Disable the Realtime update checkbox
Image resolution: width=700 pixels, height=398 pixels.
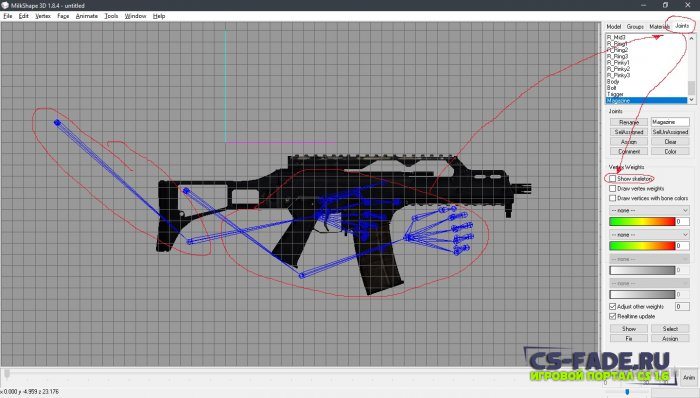pos(612,316)
